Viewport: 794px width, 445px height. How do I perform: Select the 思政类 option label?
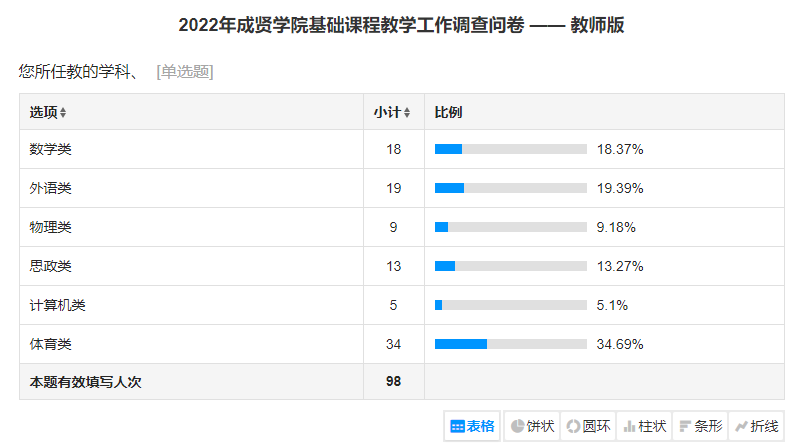[x=51, y=266]
